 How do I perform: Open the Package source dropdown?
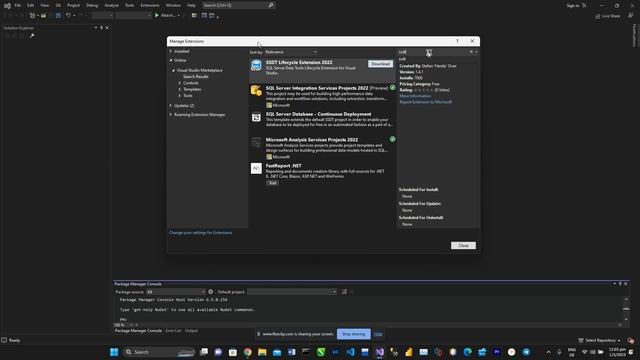pos(176,292)
